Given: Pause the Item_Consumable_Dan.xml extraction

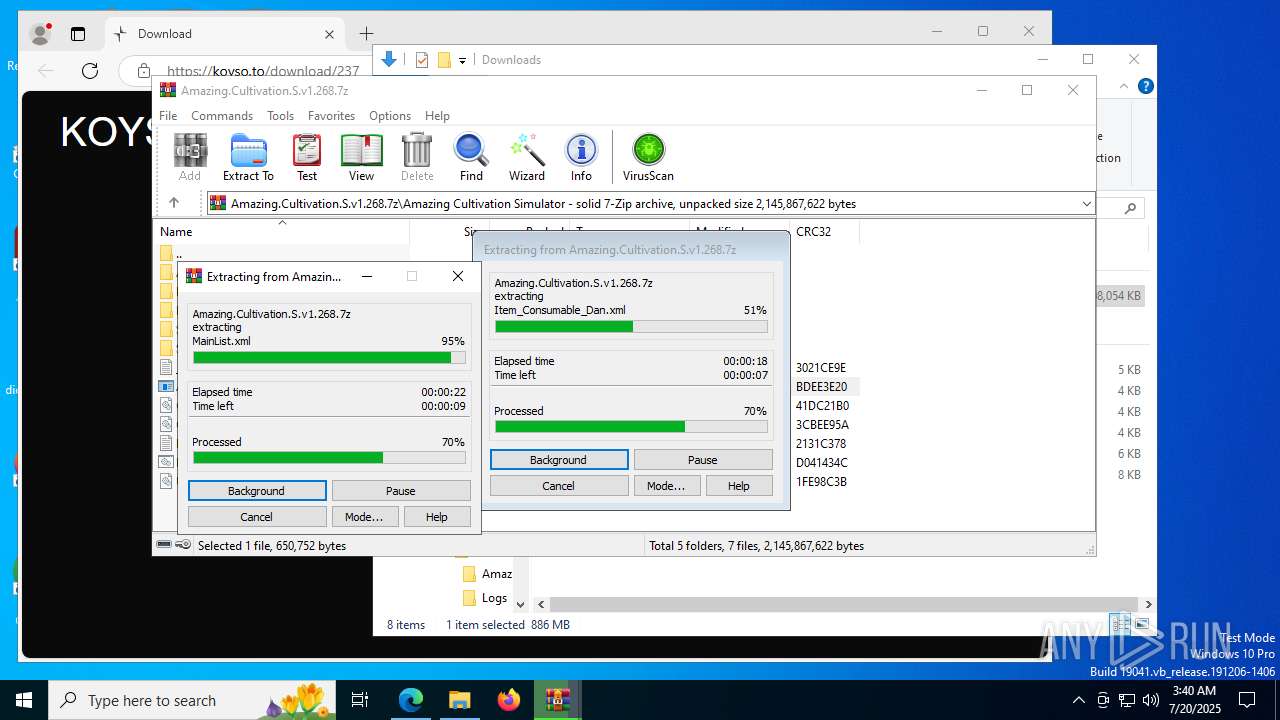Looking at the screenshot, I should pyautogui.click(x=703, y=460).
